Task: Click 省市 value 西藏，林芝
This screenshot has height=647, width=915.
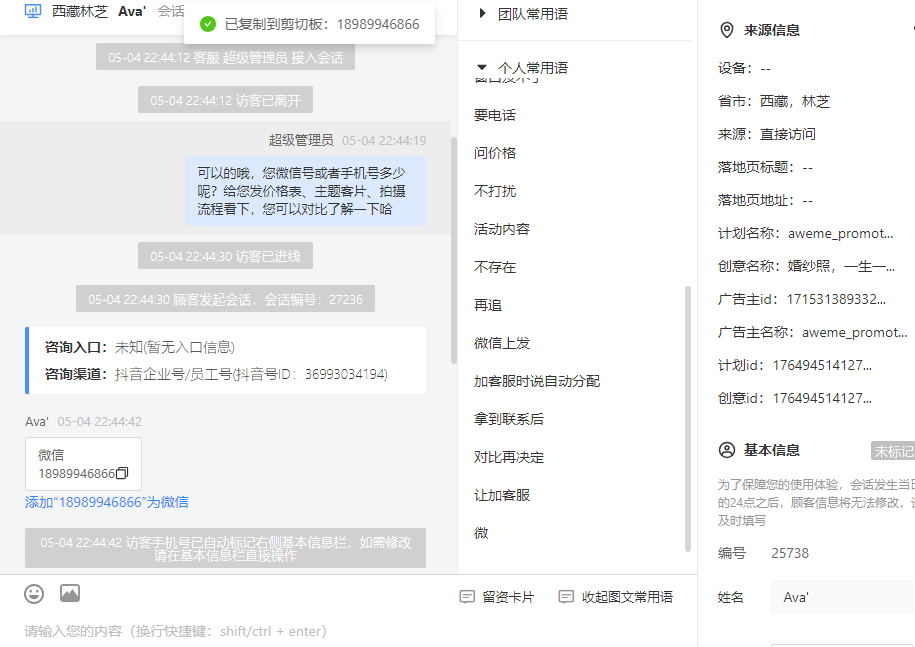Action: [x=795, y=102]
